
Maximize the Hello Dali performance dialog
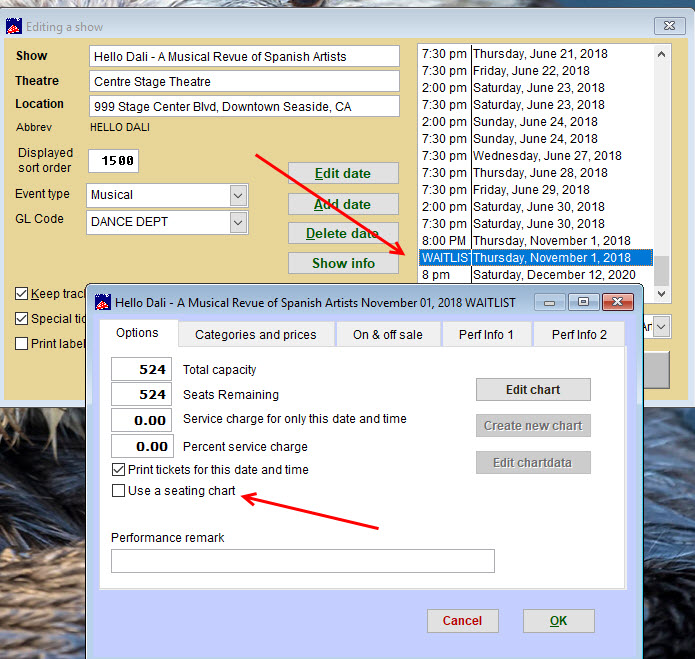click(583, 301)
